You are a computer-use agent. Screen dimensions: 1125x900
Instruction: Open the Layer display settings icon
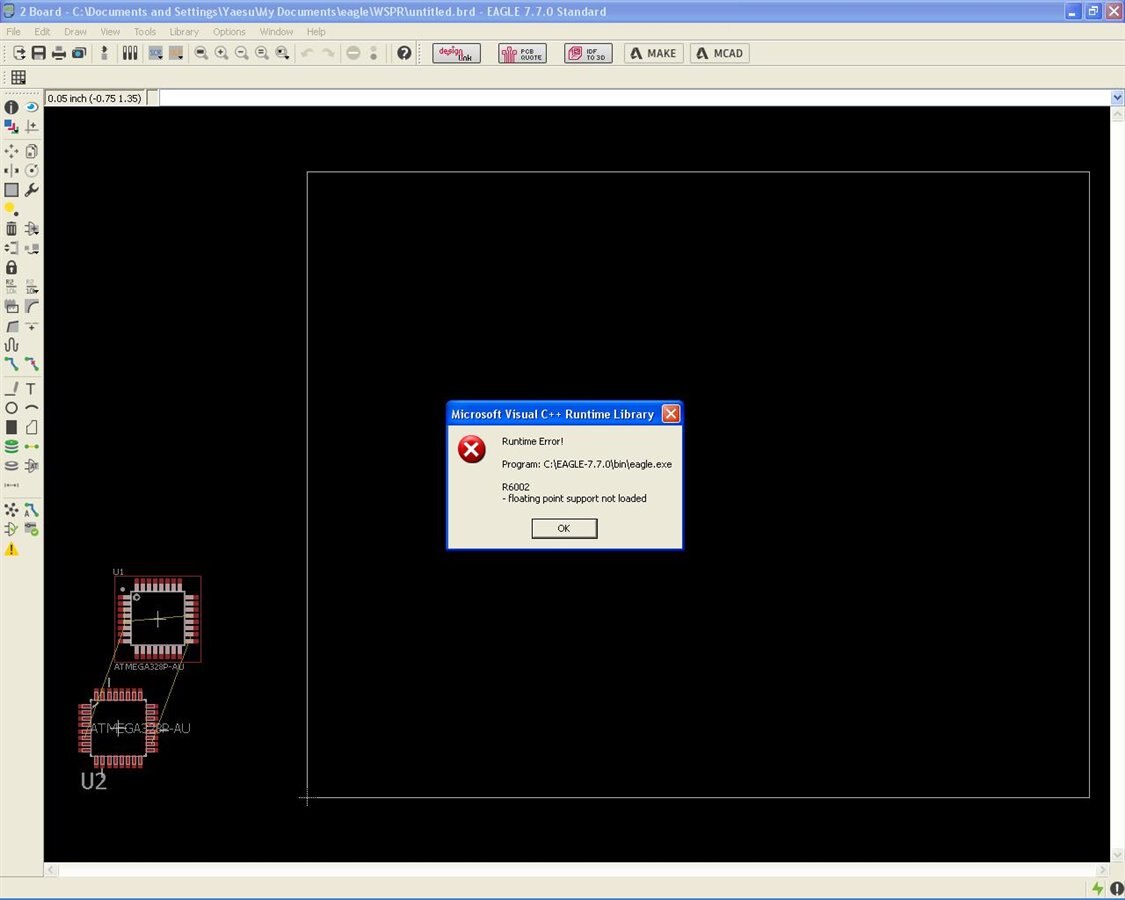click(x=11, y=126)
